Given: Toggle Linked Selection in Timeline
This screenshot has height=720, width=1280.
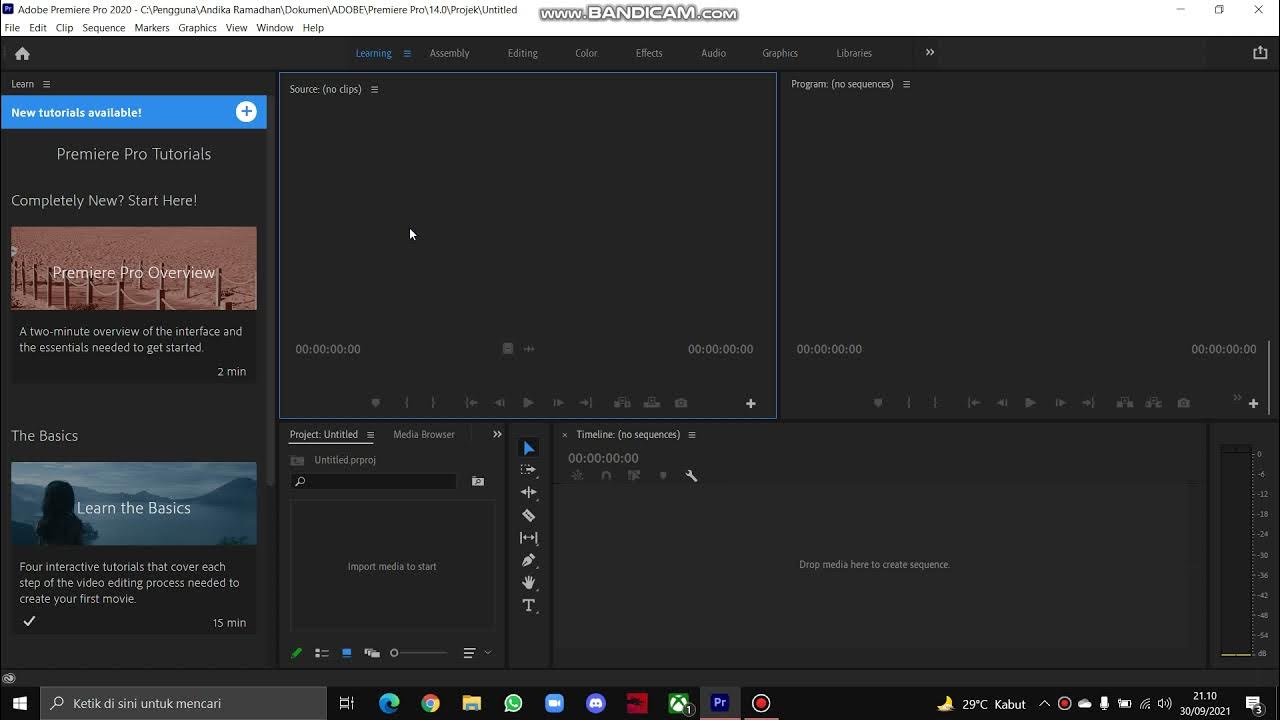Looking at the screenshot, I should click(x=634, y=476).
